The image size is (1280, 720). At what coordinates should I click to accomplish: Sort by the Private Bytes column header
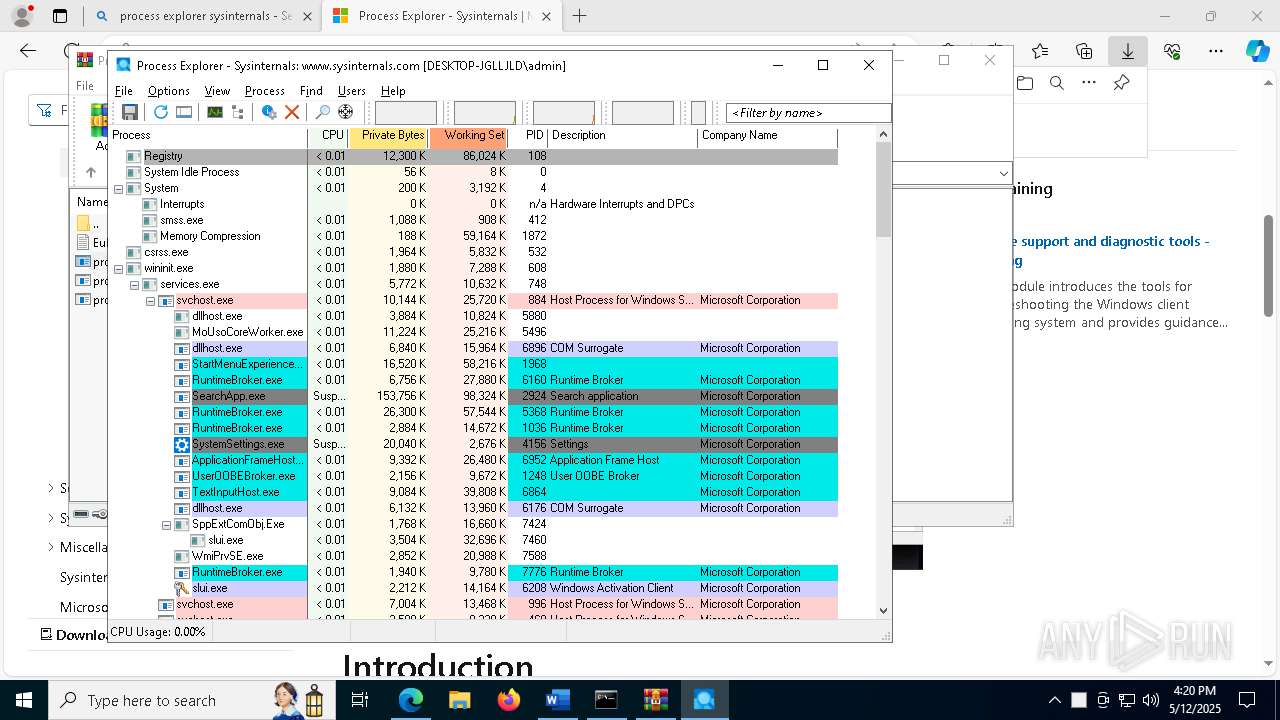388,136
